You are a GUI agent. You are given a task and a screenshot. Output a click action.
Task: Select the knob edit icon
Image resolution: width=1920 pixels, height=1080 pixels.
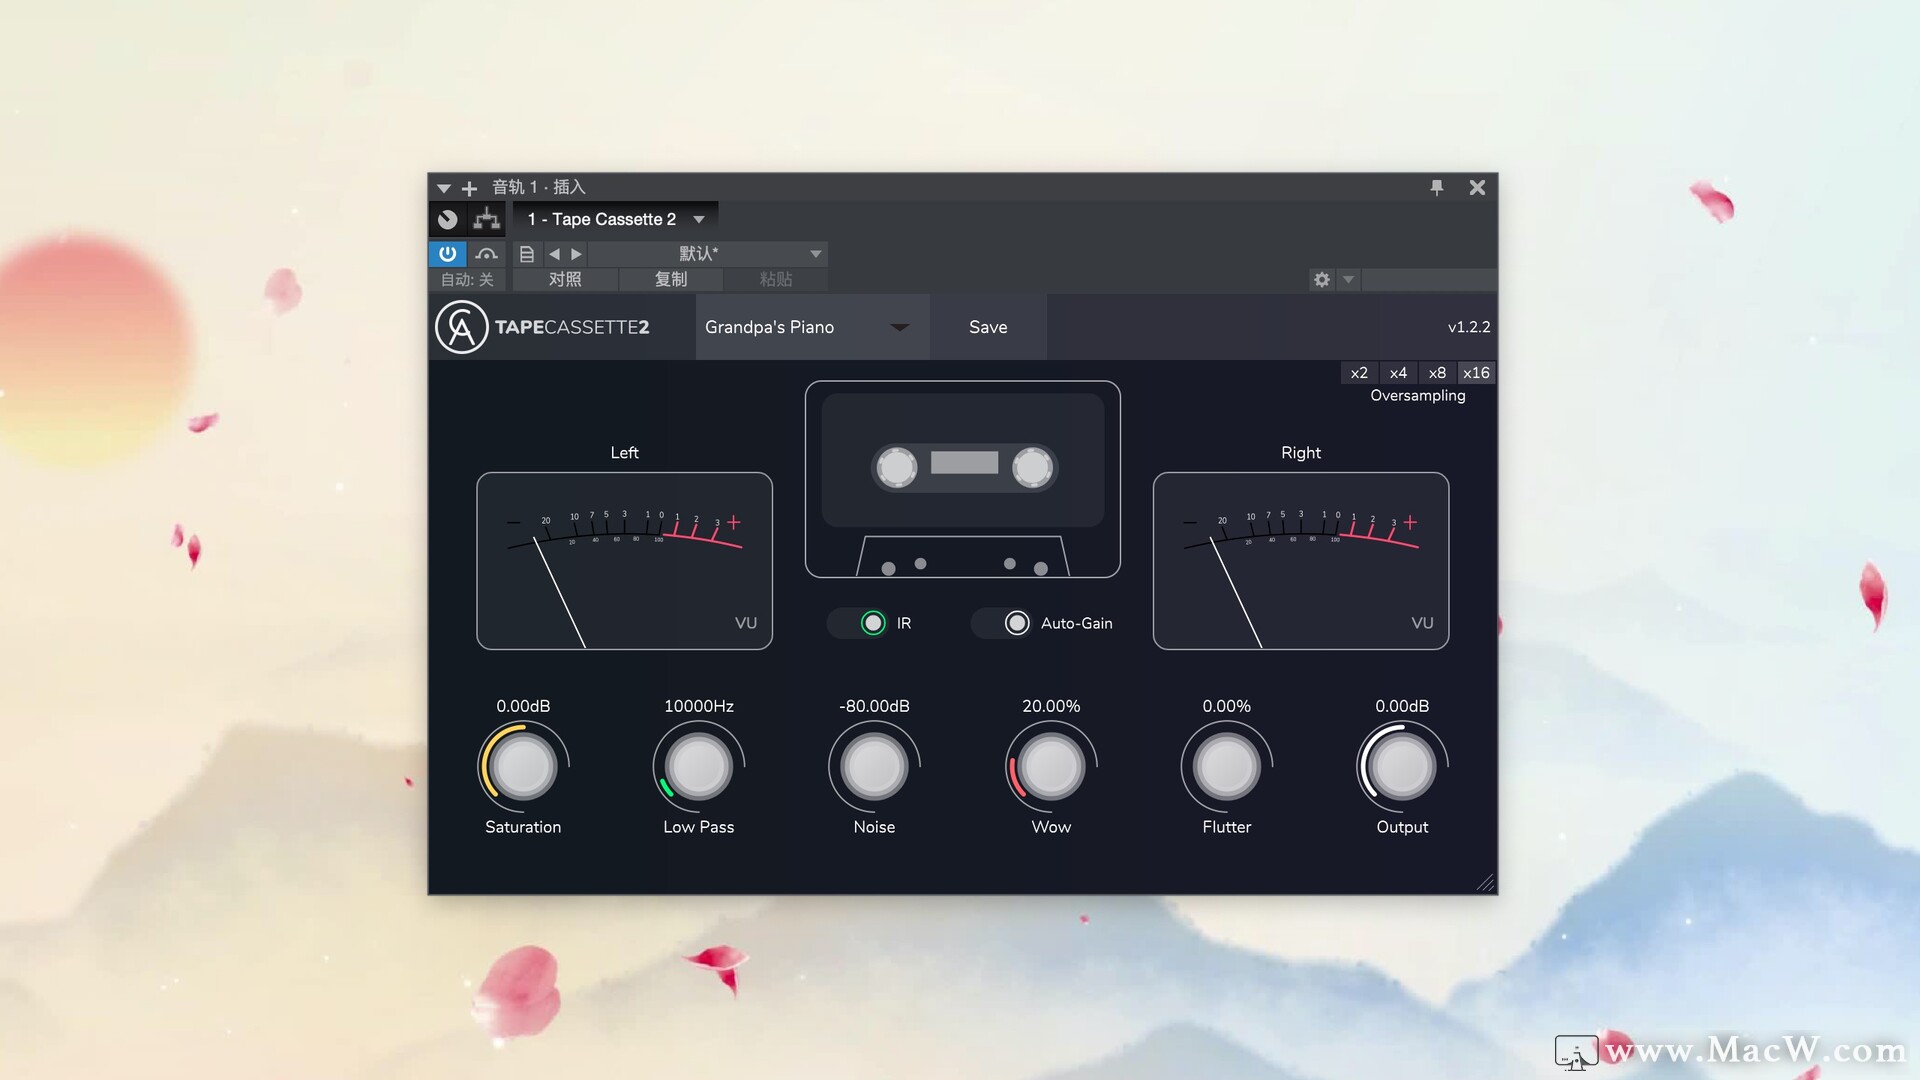click(x=448, y=218)
